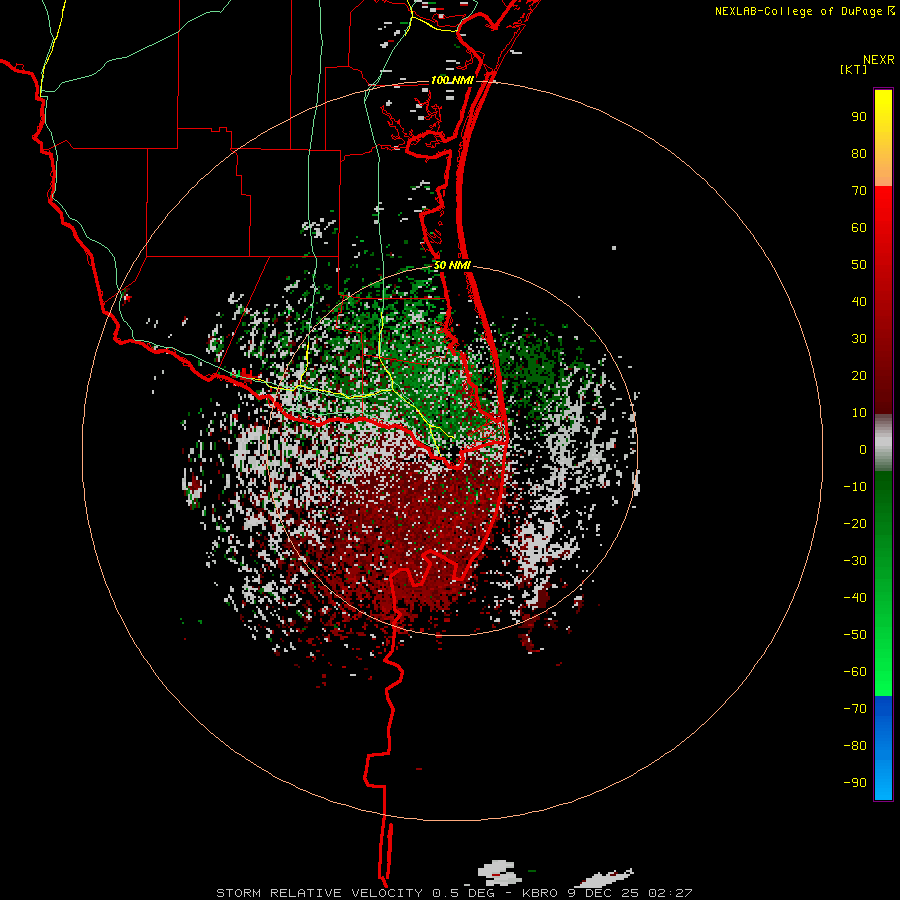Click the 20 value on the velocity scale
This screenshot has height=900, width=900.
(x=859, y=375)
